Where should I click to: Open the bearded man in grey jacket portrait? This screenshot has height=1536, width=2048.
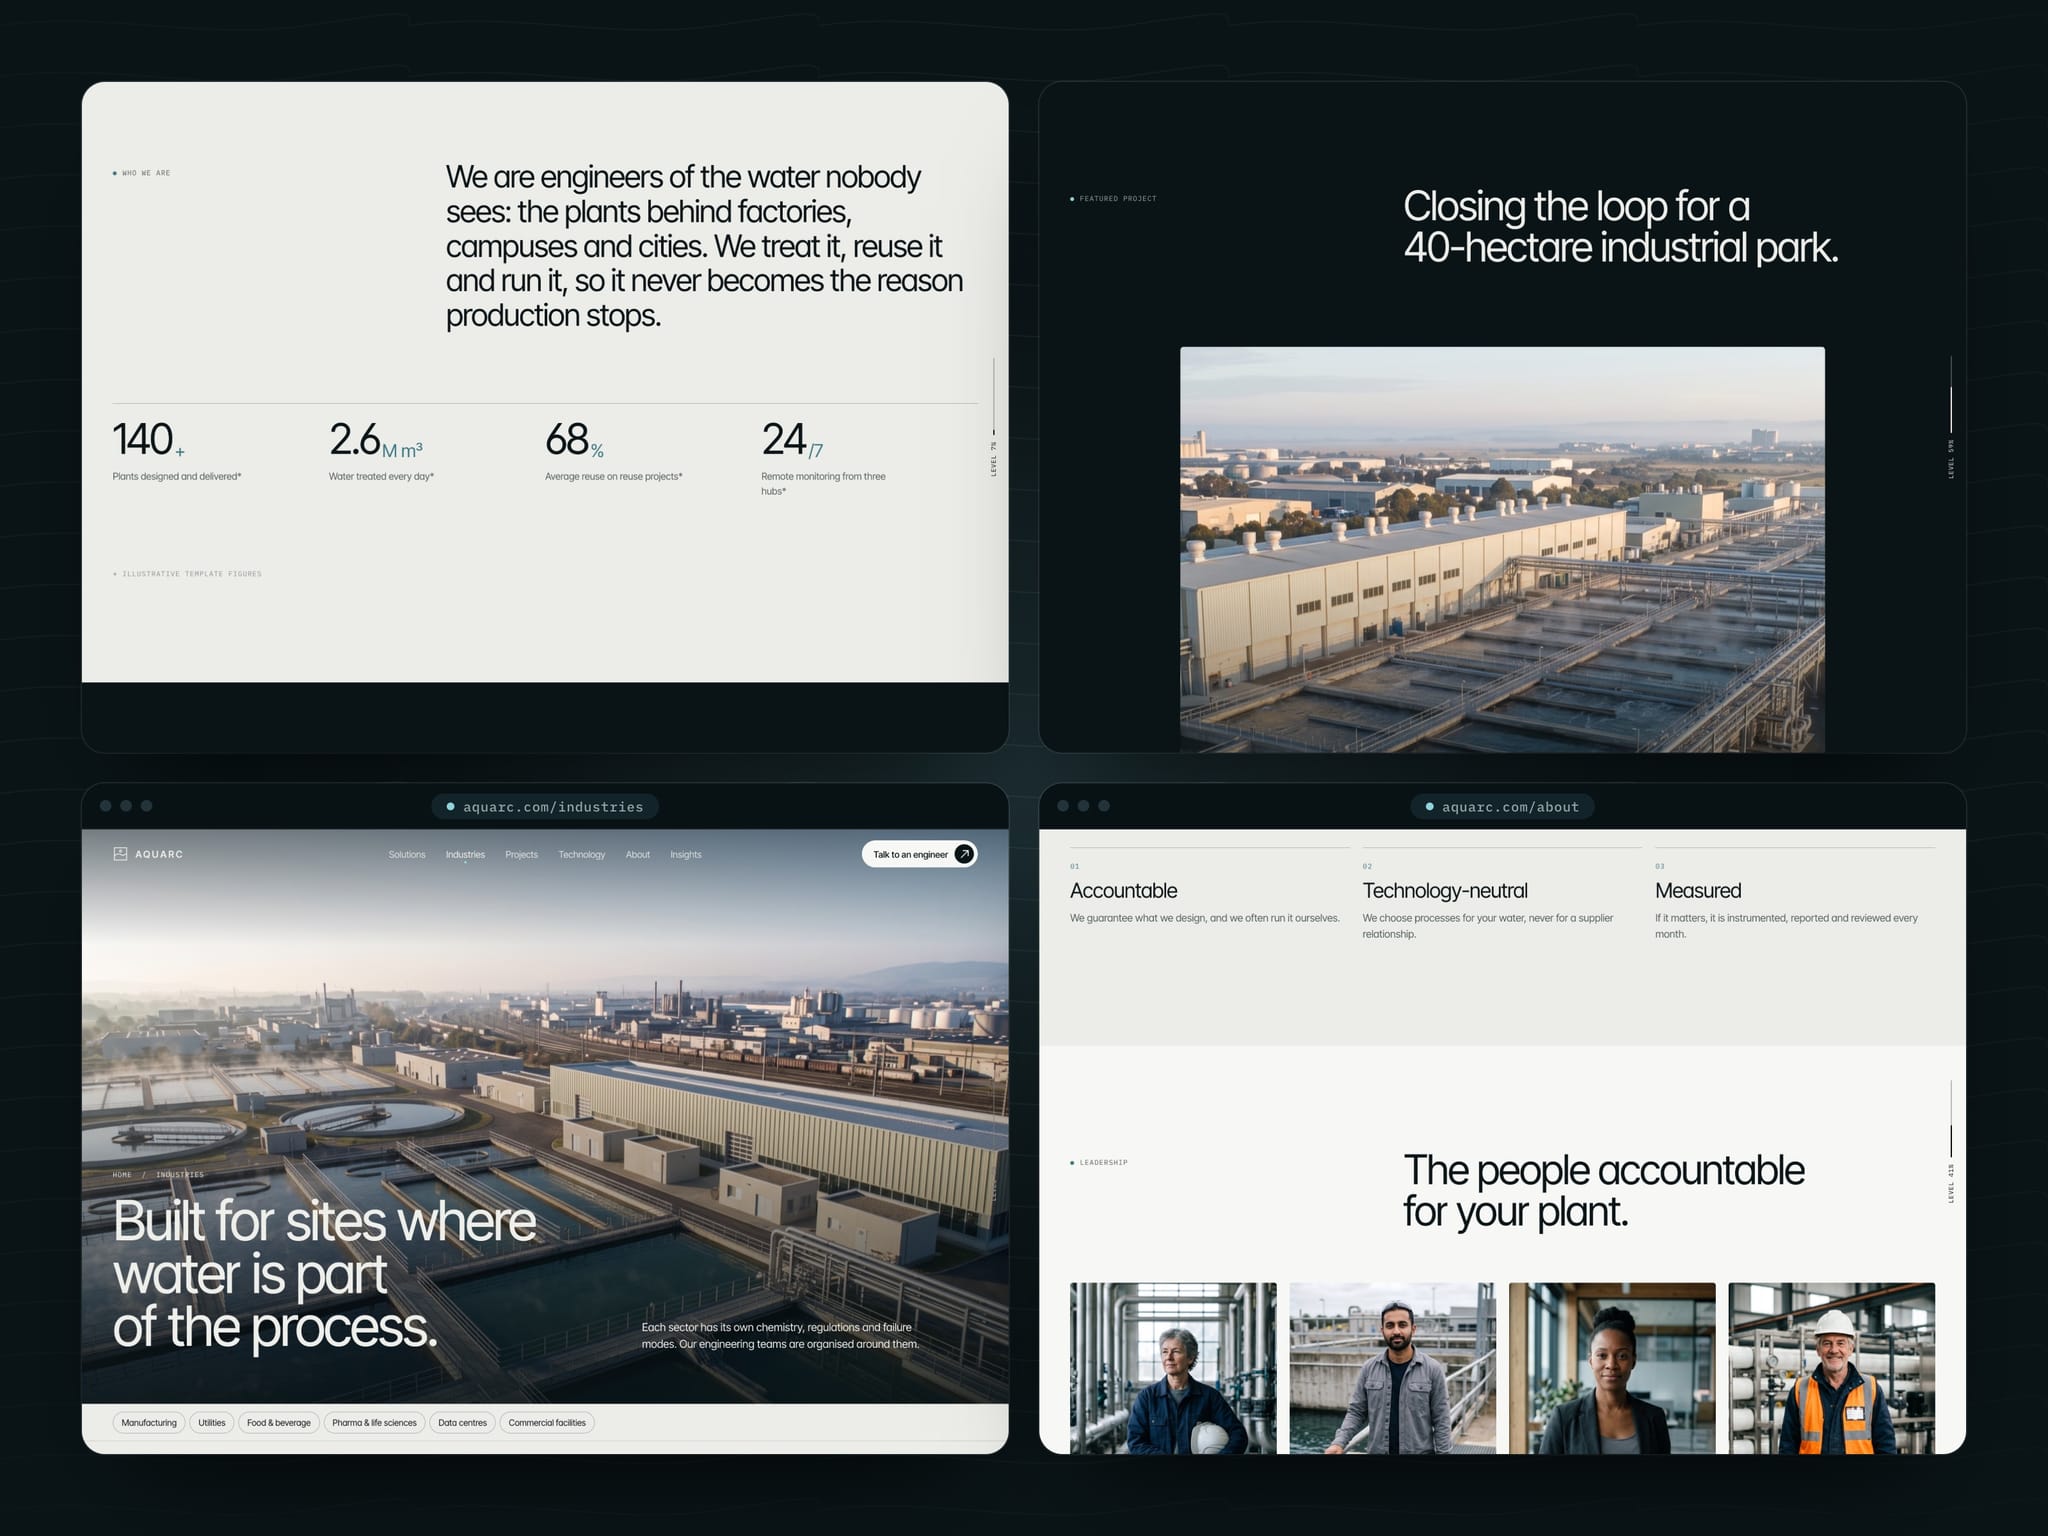(x=1393, y=1368)
